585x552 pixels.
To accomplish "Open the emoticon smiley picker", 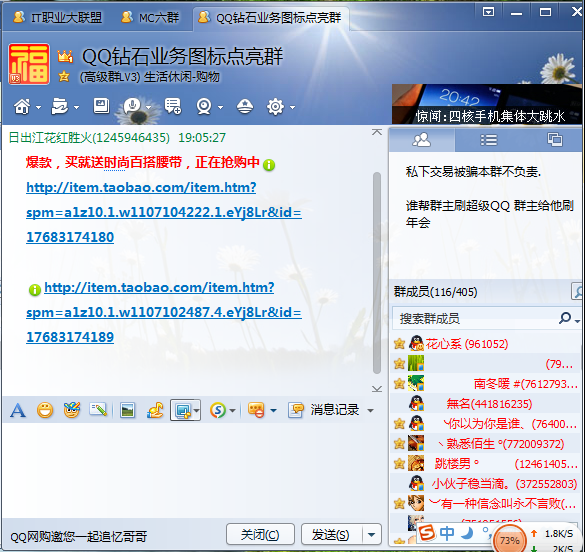I will click(x=45, y=410).
